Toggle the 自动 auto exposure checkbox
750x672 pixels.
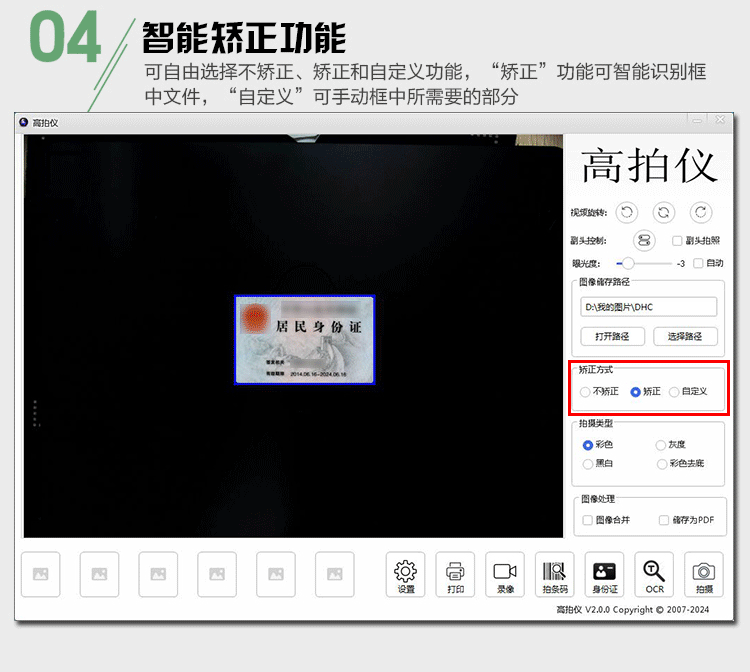click(698, 263)
